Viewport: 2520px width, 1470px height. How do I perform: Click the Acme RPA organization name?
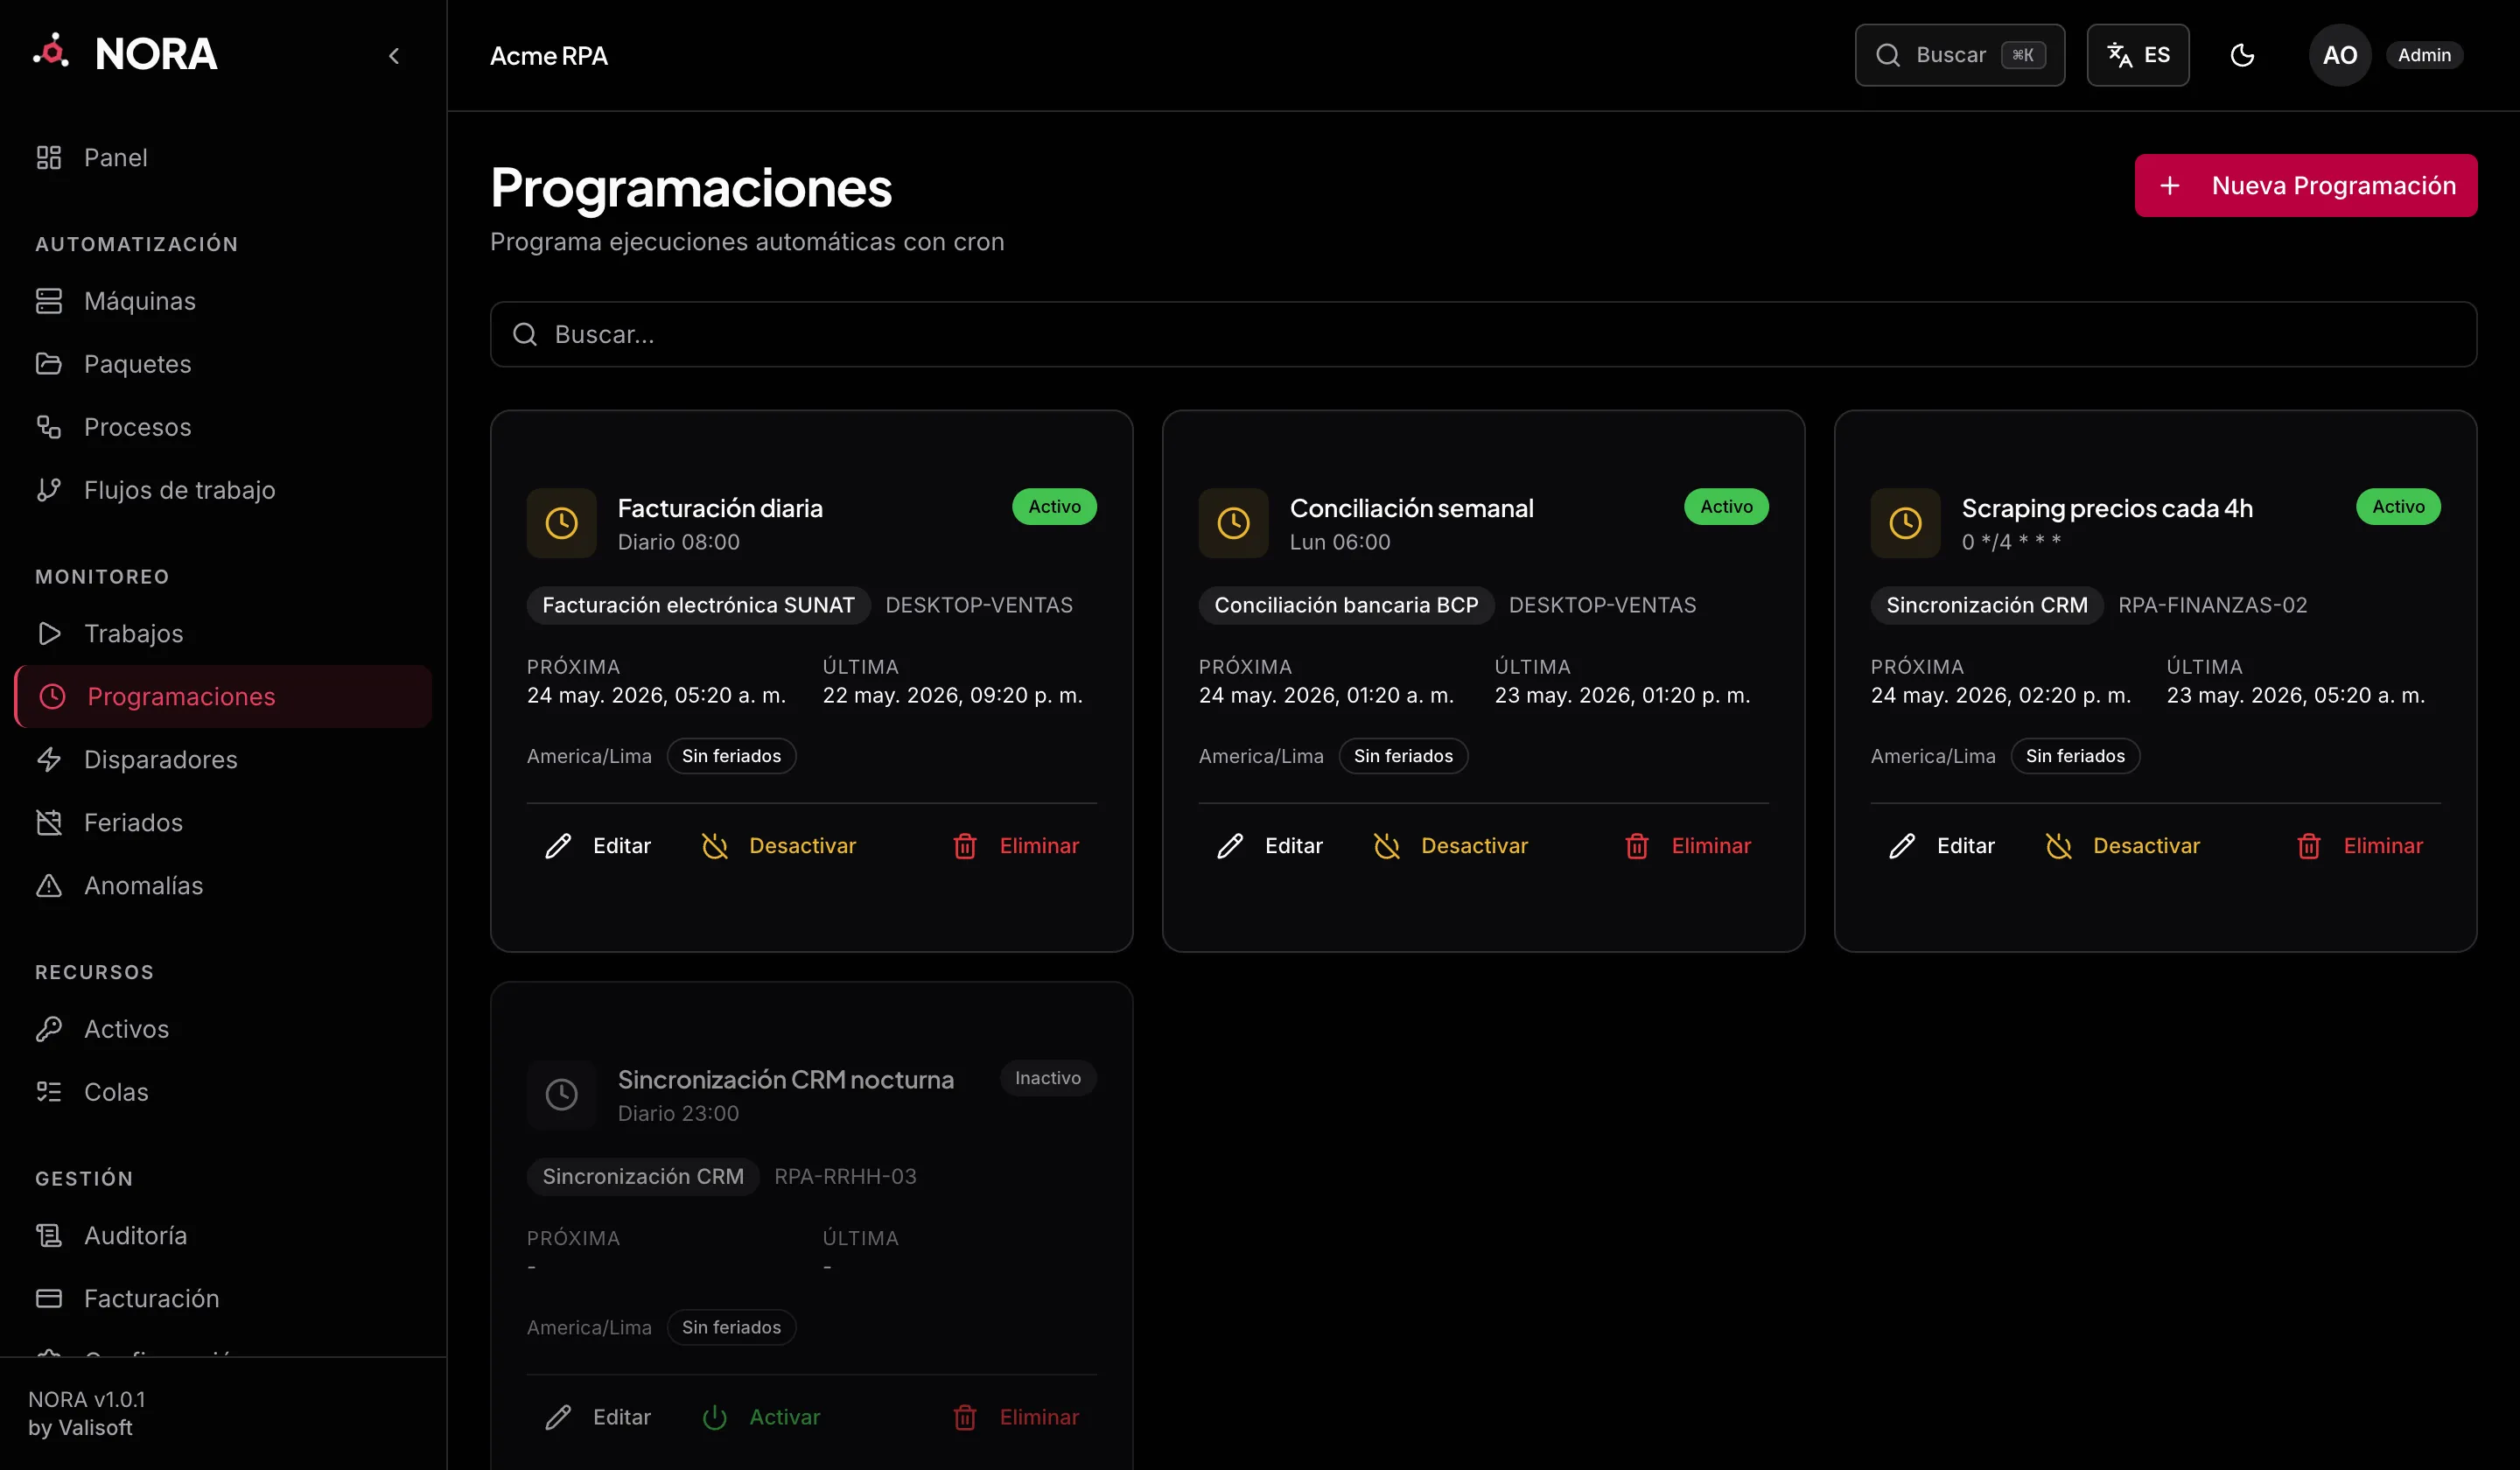point(549,56)
